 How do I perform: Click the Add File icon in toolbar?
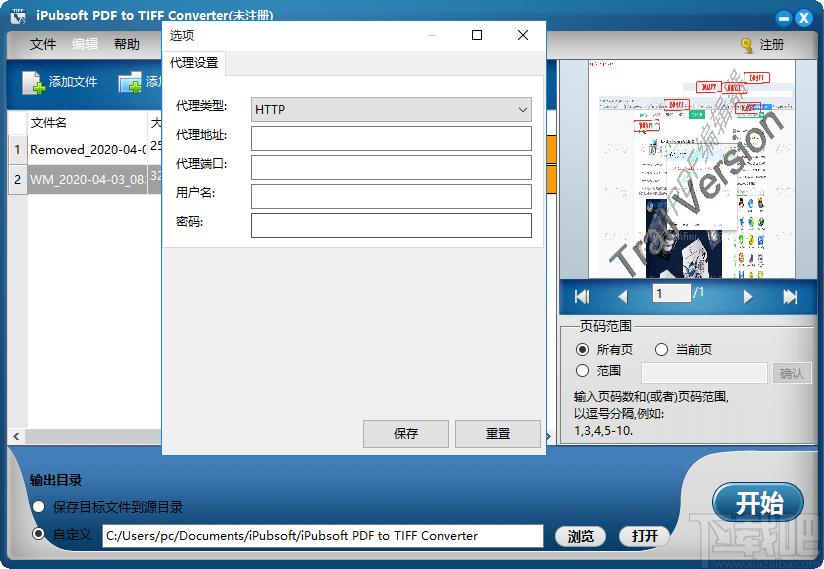tap(34, 82)
